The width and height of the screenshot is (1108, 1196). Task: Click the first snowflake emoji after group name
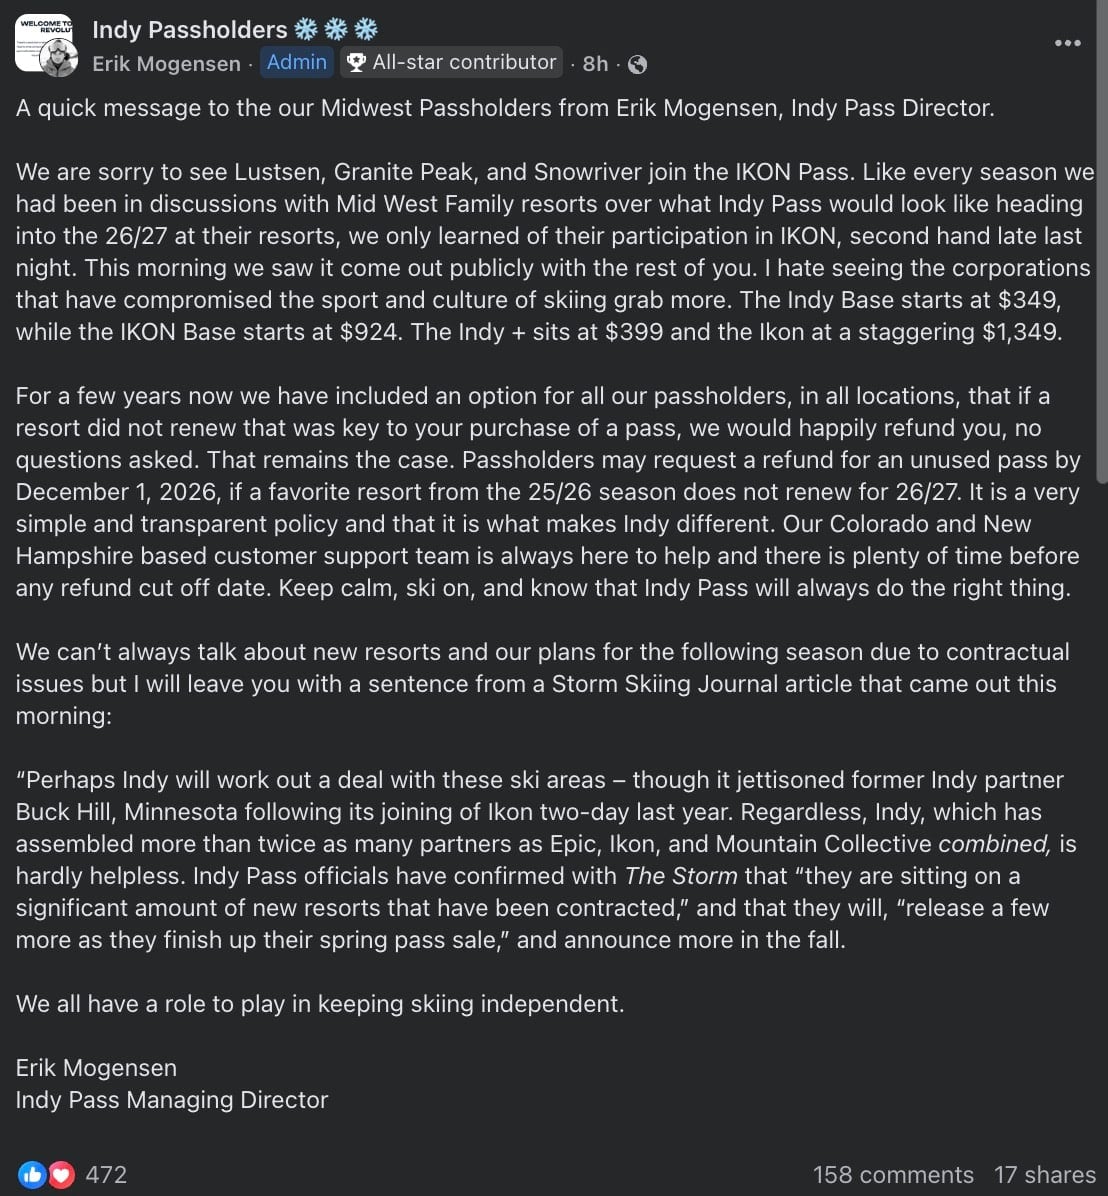(307, 30)
